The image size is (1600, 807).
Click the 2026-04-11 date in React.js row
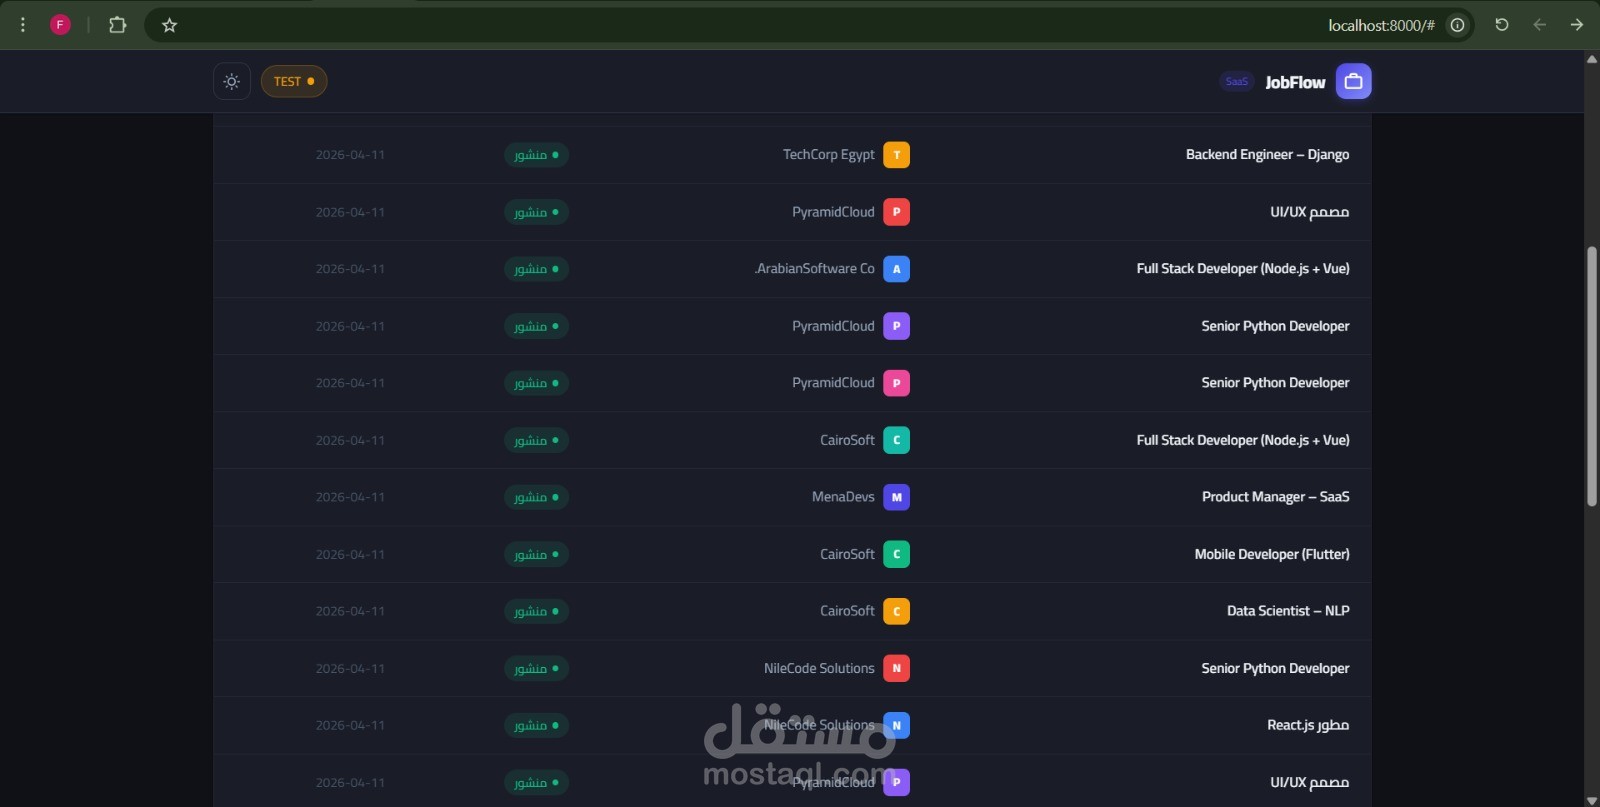(x=350, y=725)
